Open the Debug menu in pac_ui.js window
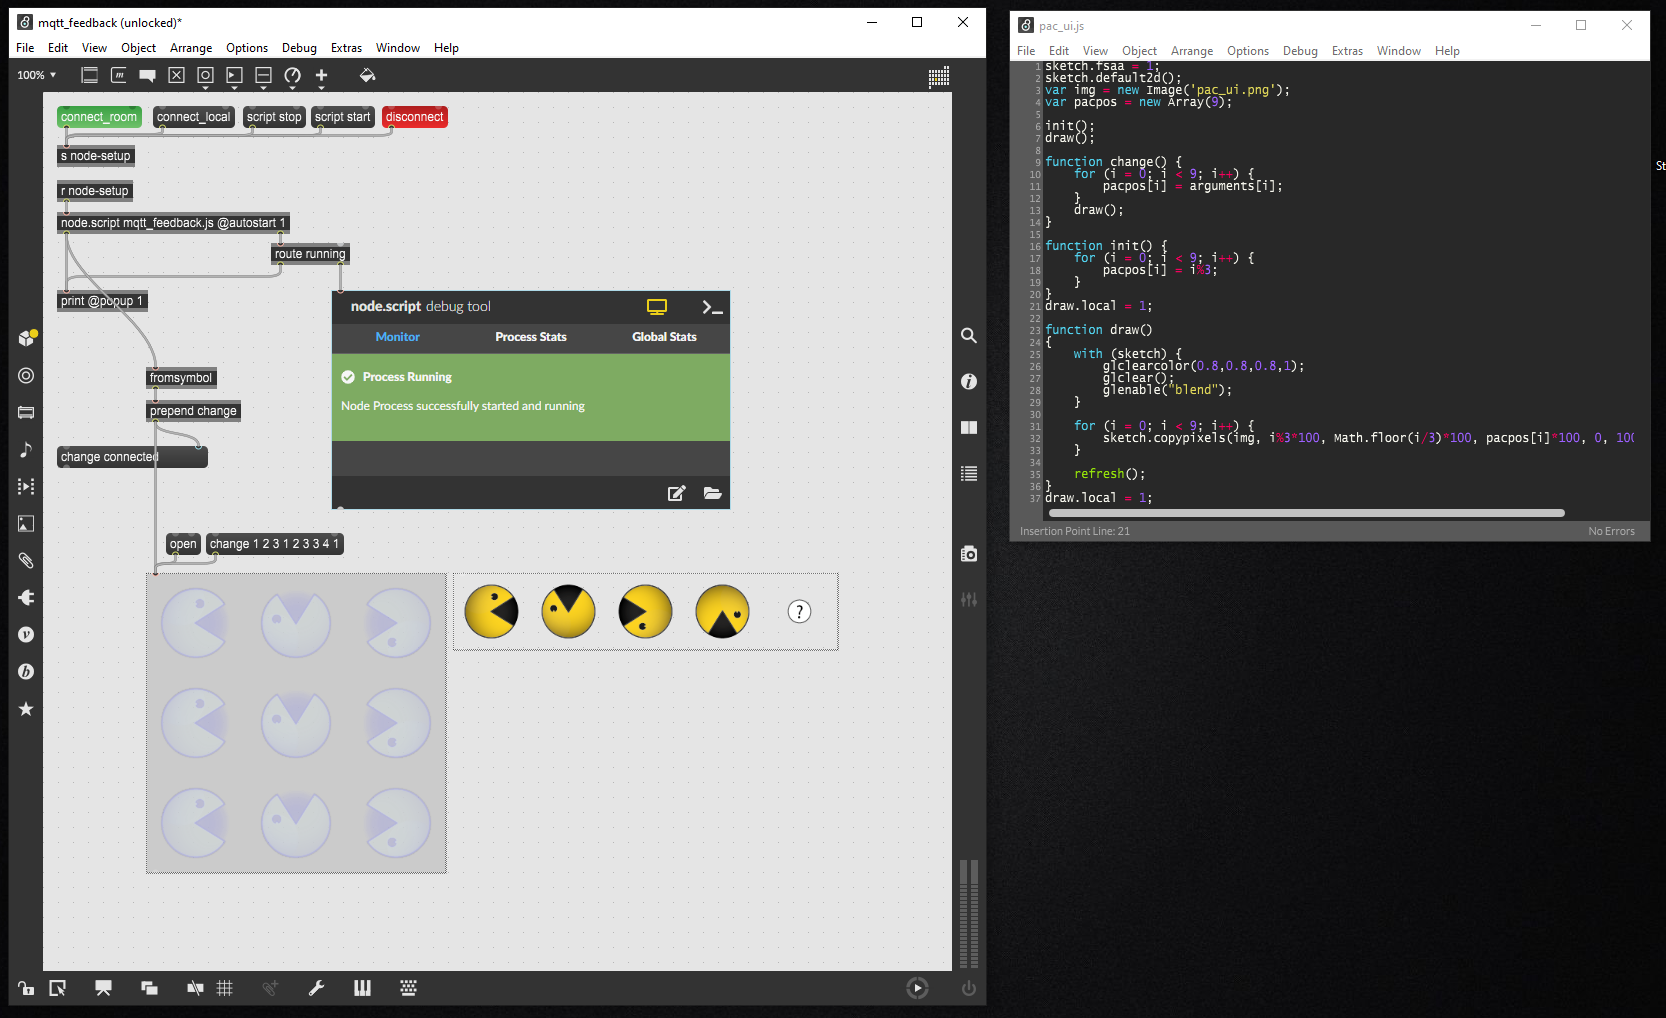This screenshot has width=1666, height=1018. click(1300, 51)
